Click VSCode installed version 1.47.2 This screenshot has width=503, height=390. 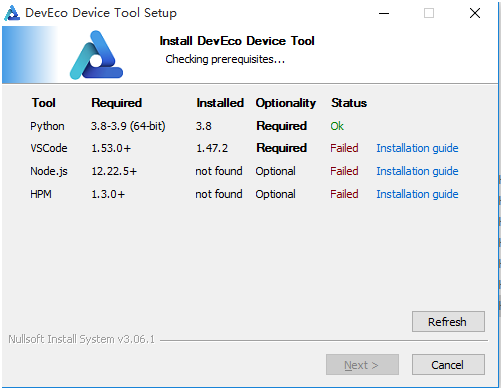pos(212,148)
